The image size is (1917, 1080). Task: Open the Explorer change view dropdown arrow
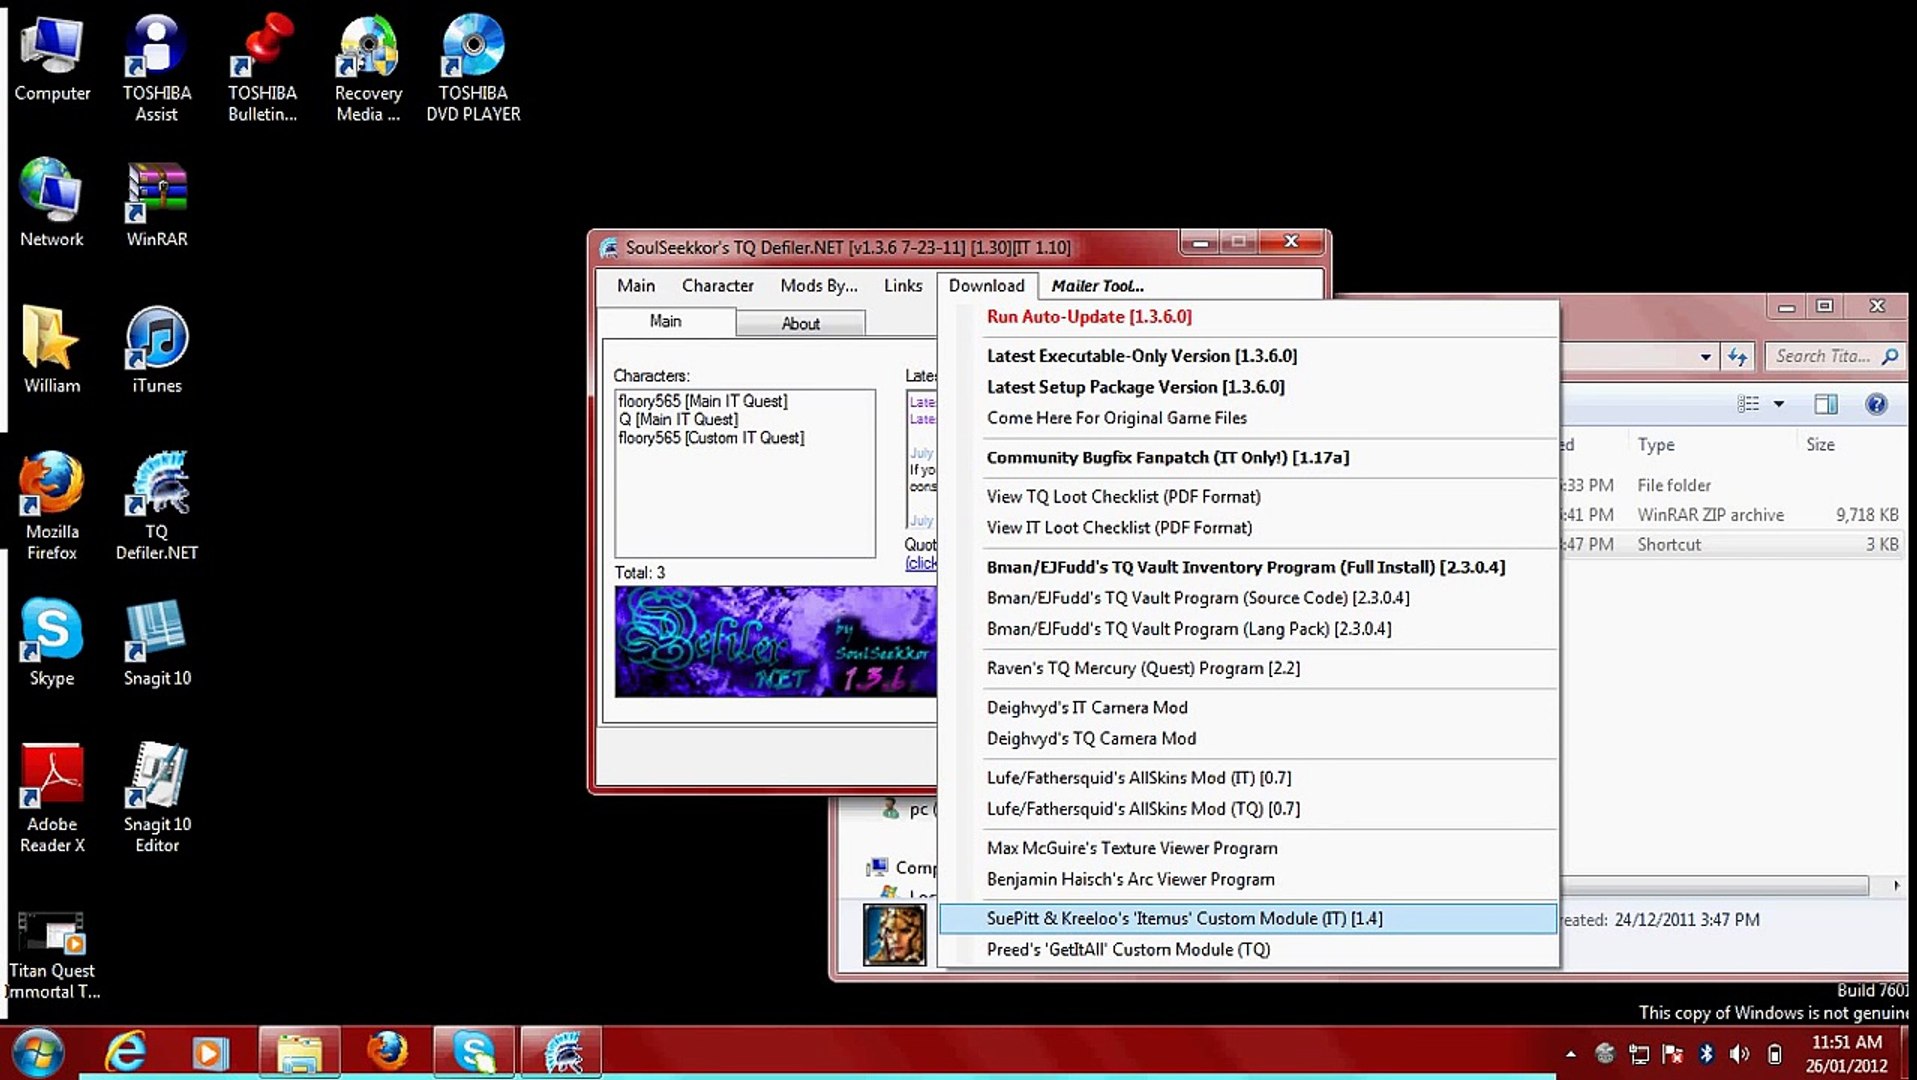[x=1778, y=404]
